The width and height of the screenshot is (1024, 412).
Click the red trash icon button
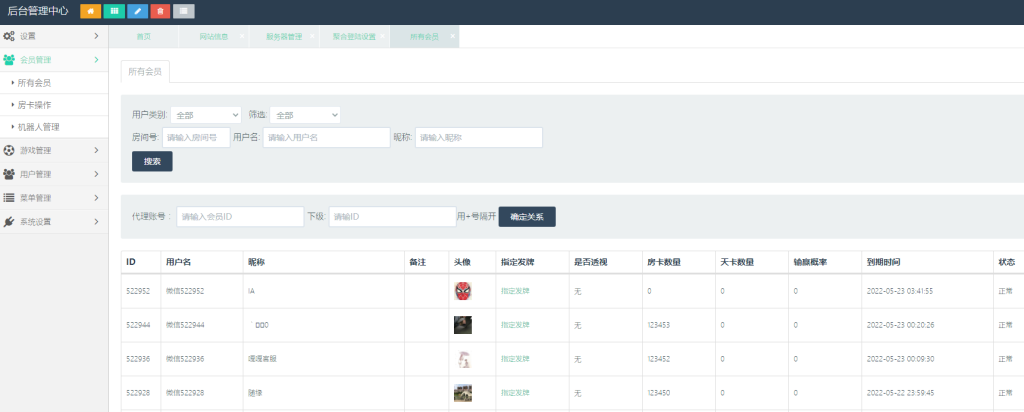160,11
